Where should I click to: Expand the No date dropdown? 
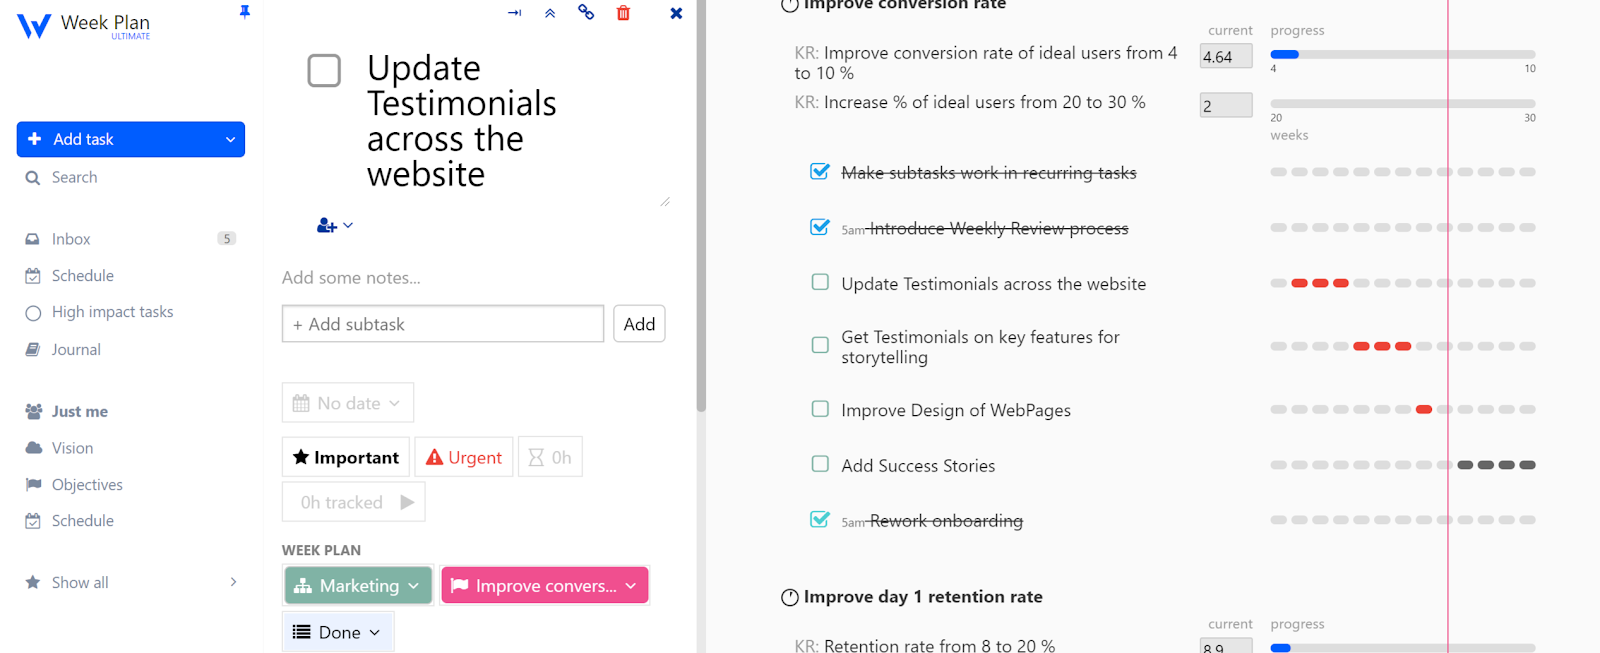coord(347,403)
